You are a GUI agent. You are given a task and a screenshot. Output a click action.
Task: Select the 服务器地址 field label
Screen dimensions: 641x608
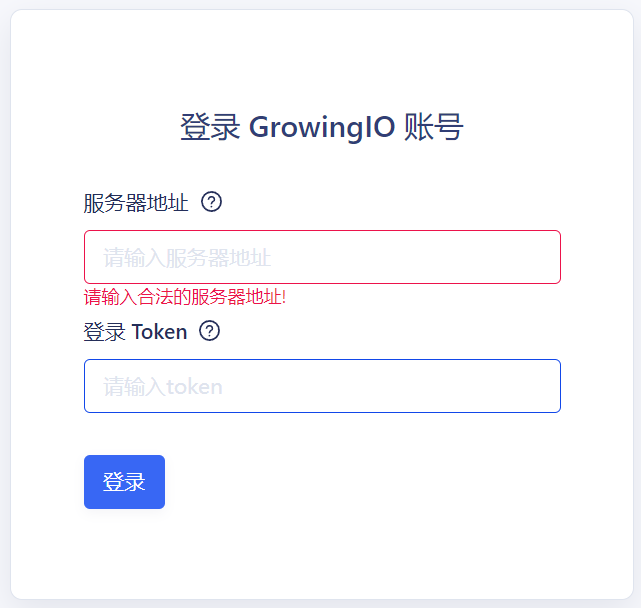click(136, 203)
